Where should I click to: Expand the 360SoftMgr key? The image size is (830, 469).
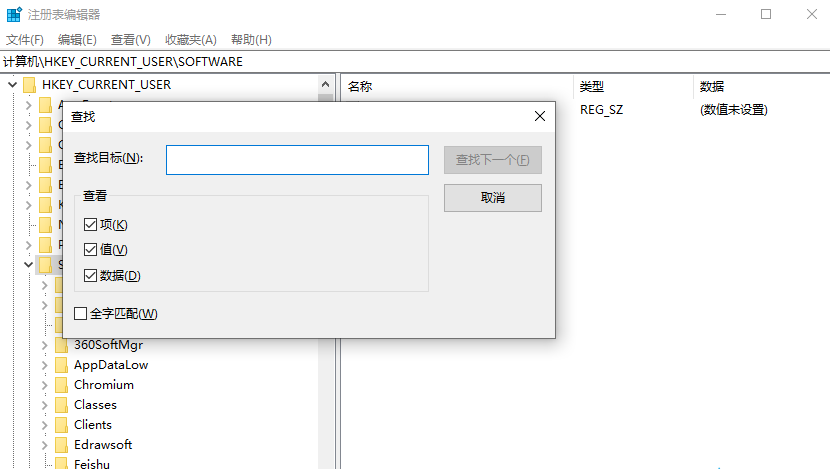(x=45, y=345)
